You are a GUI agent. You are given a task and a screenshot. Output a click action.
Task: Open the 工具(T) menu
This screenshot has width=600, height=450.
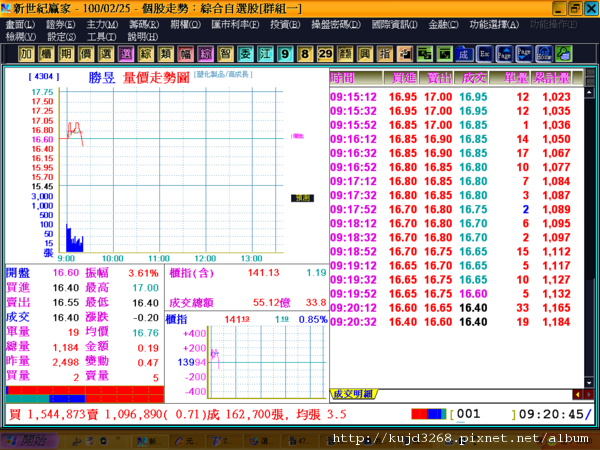[x=101, y=37]
